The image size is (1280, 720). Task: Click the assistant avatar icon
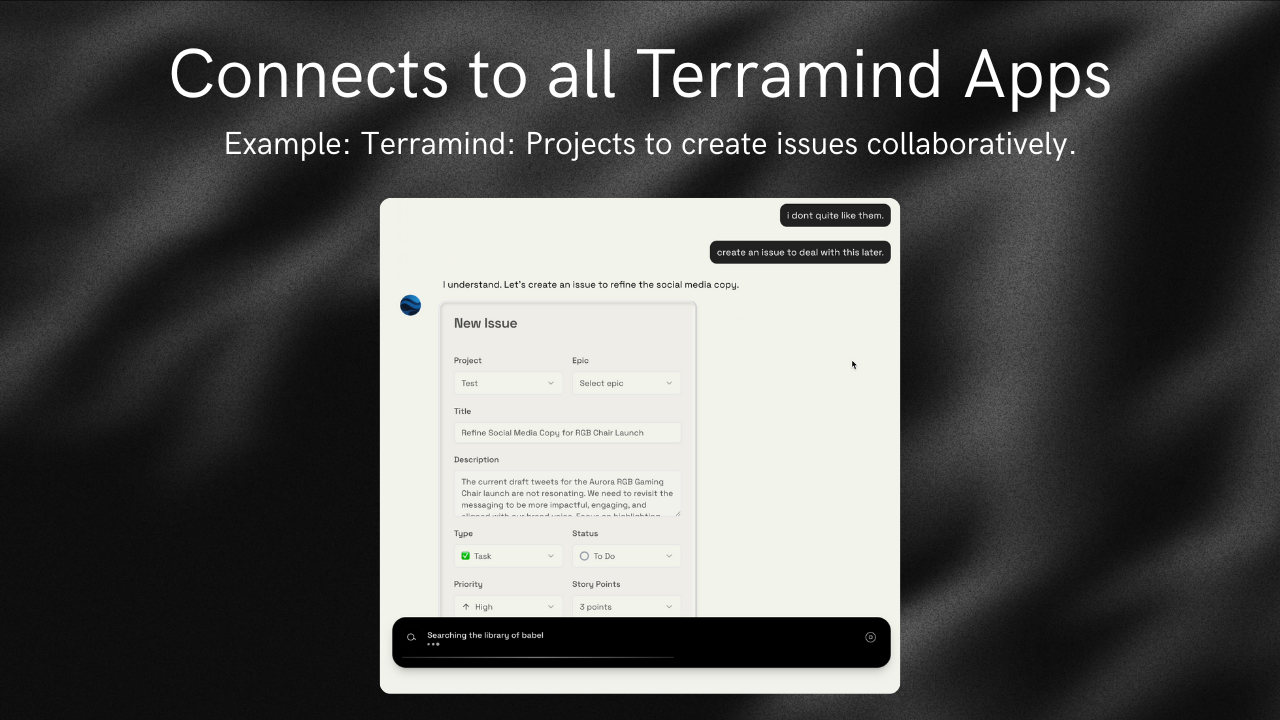point(410,305)
